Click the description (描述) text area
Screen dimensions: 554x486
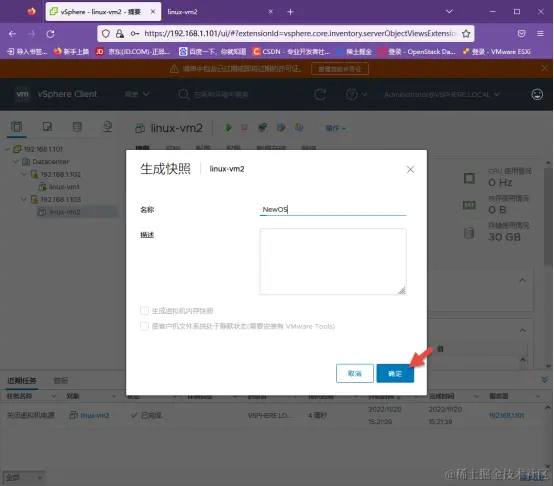click(x=333, y=261)
